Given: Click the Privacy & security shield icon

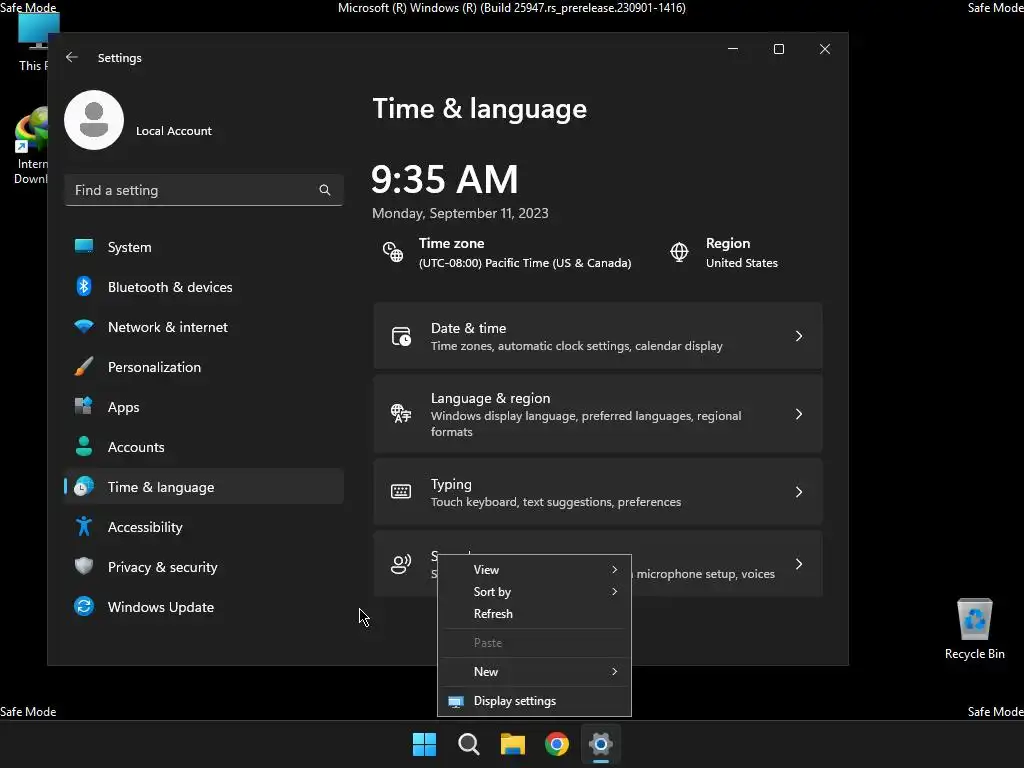Looking at the screenshot, I should point(84,566).
